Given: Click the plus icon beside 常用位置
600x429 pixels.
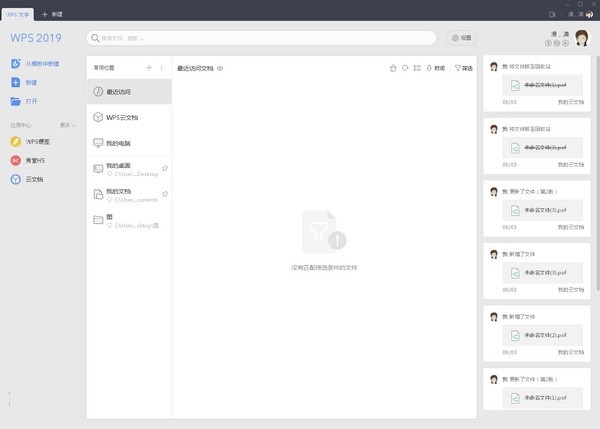Looking at the screenshot, I should click(x=149, y=68).
